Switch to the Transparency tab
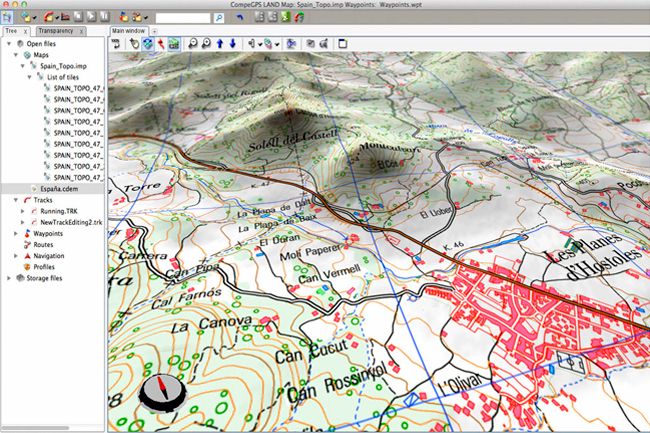This screenshot has height=433, width=650. [x=55, y=31]
